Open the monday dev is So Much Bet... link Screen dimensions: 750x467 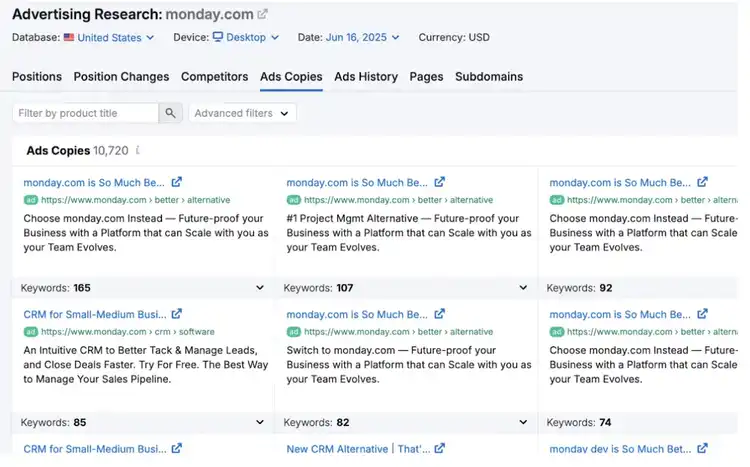click(x=620, y=449)
